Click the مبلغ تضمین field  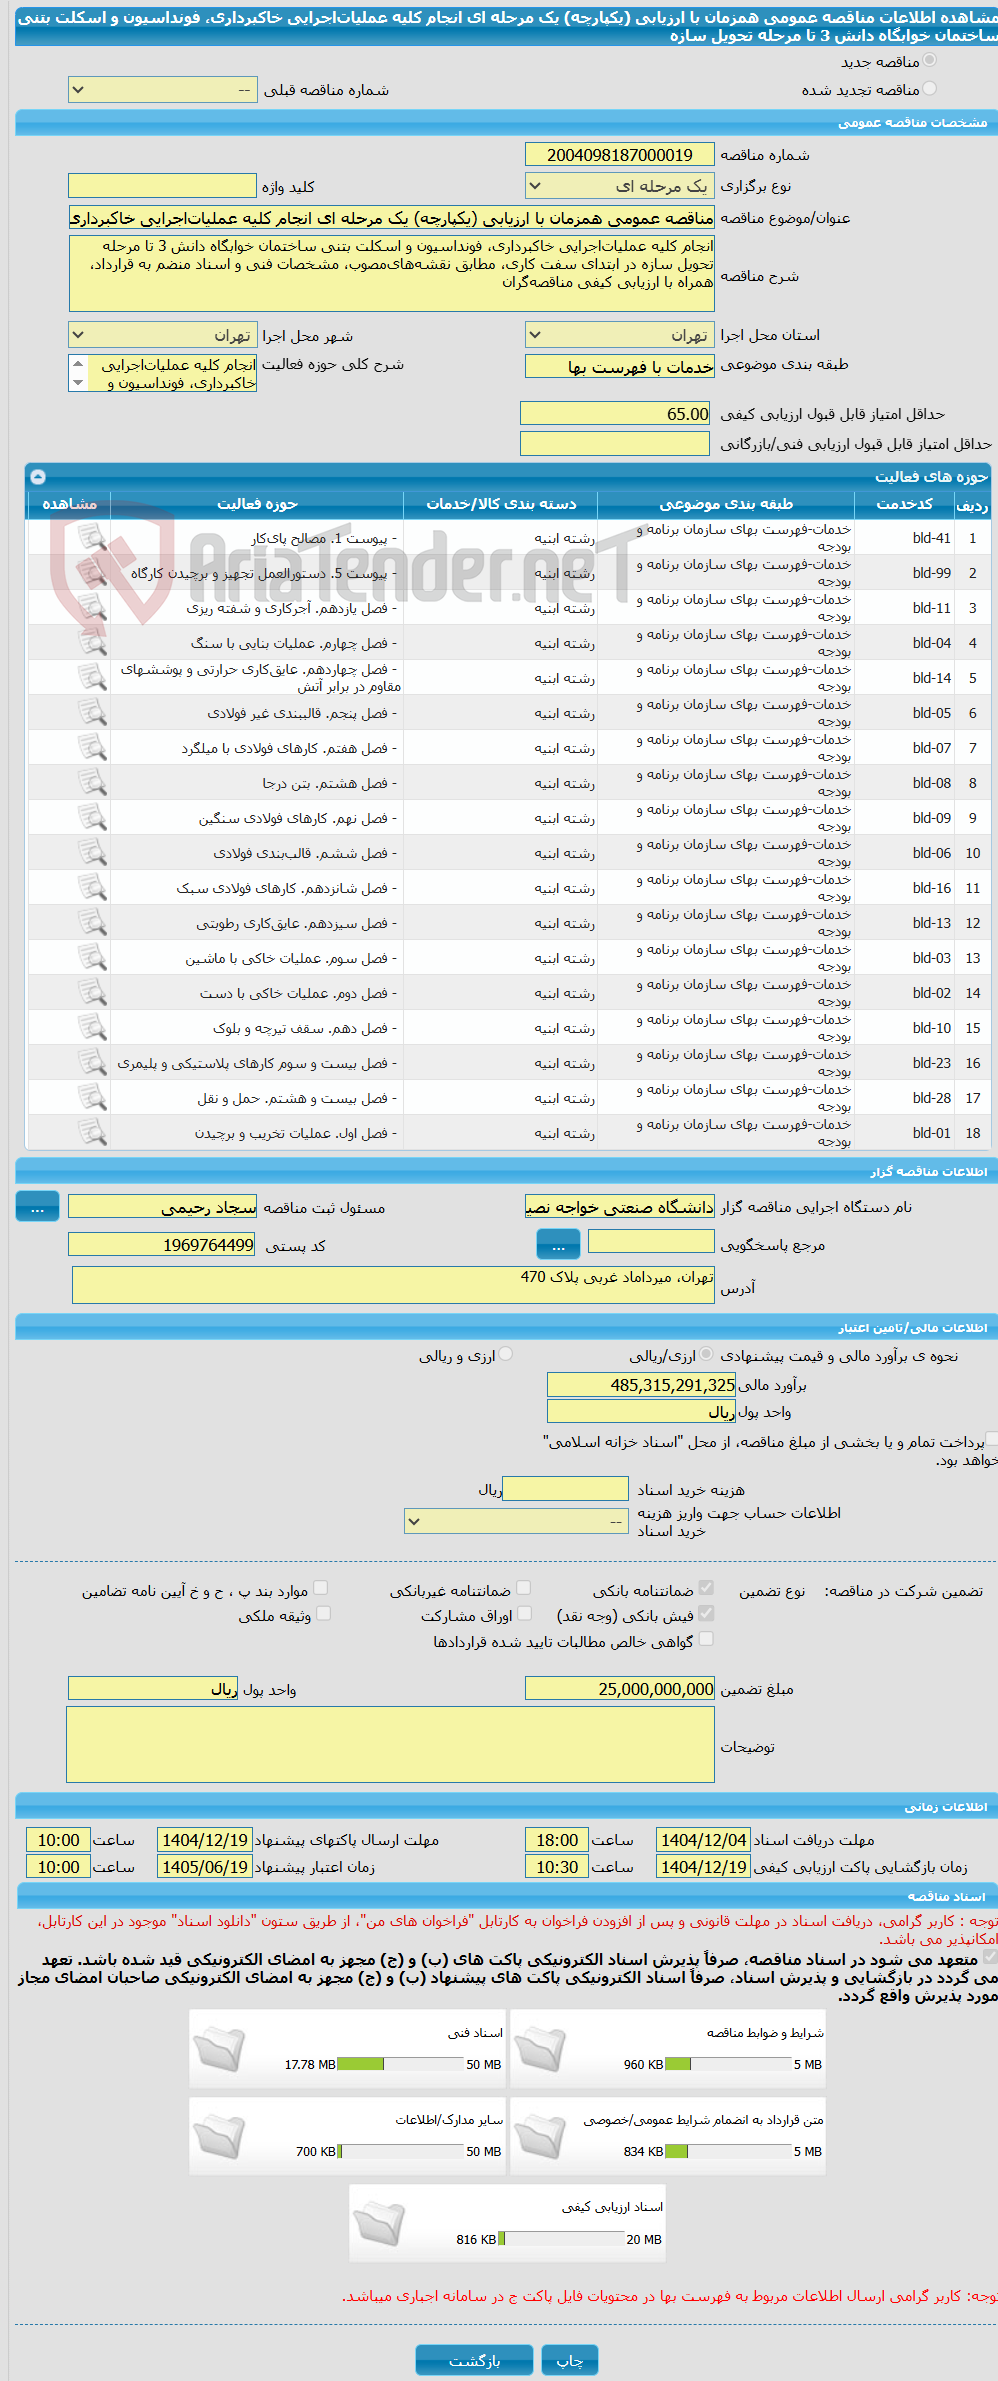[620, 1688]
